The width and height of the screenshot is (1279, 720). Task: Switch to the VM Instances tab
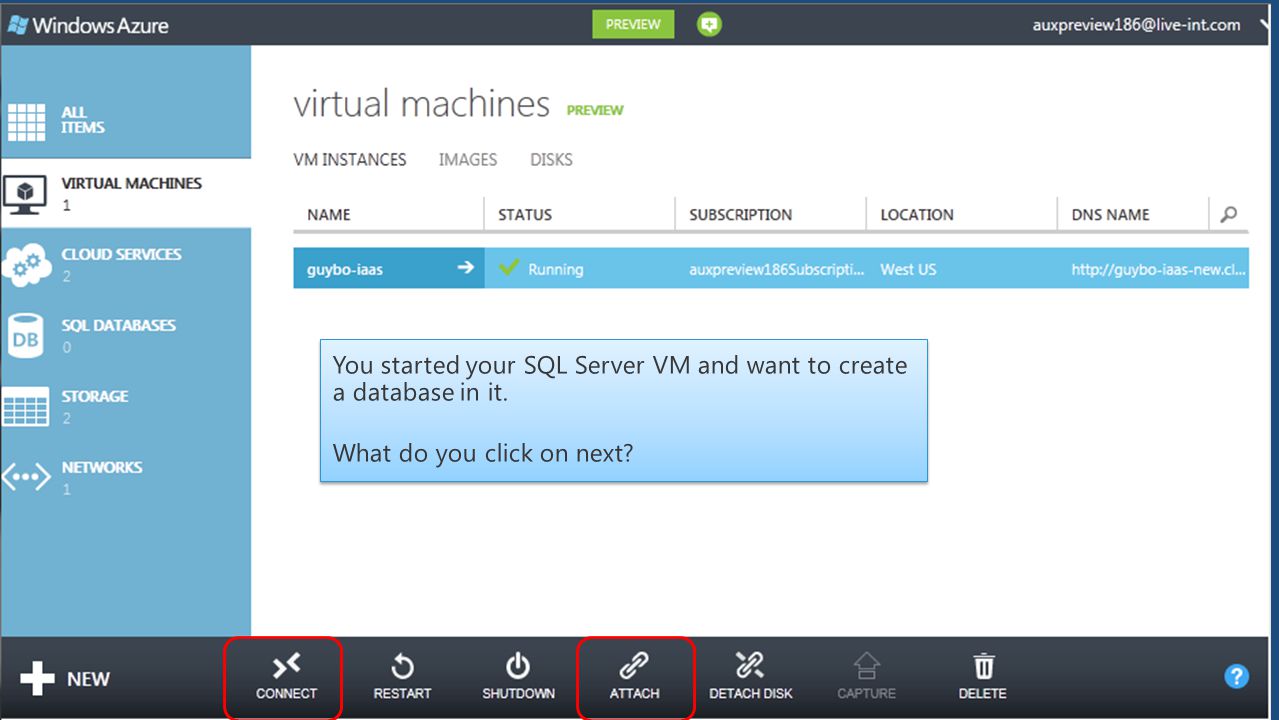tap(350, 160)
